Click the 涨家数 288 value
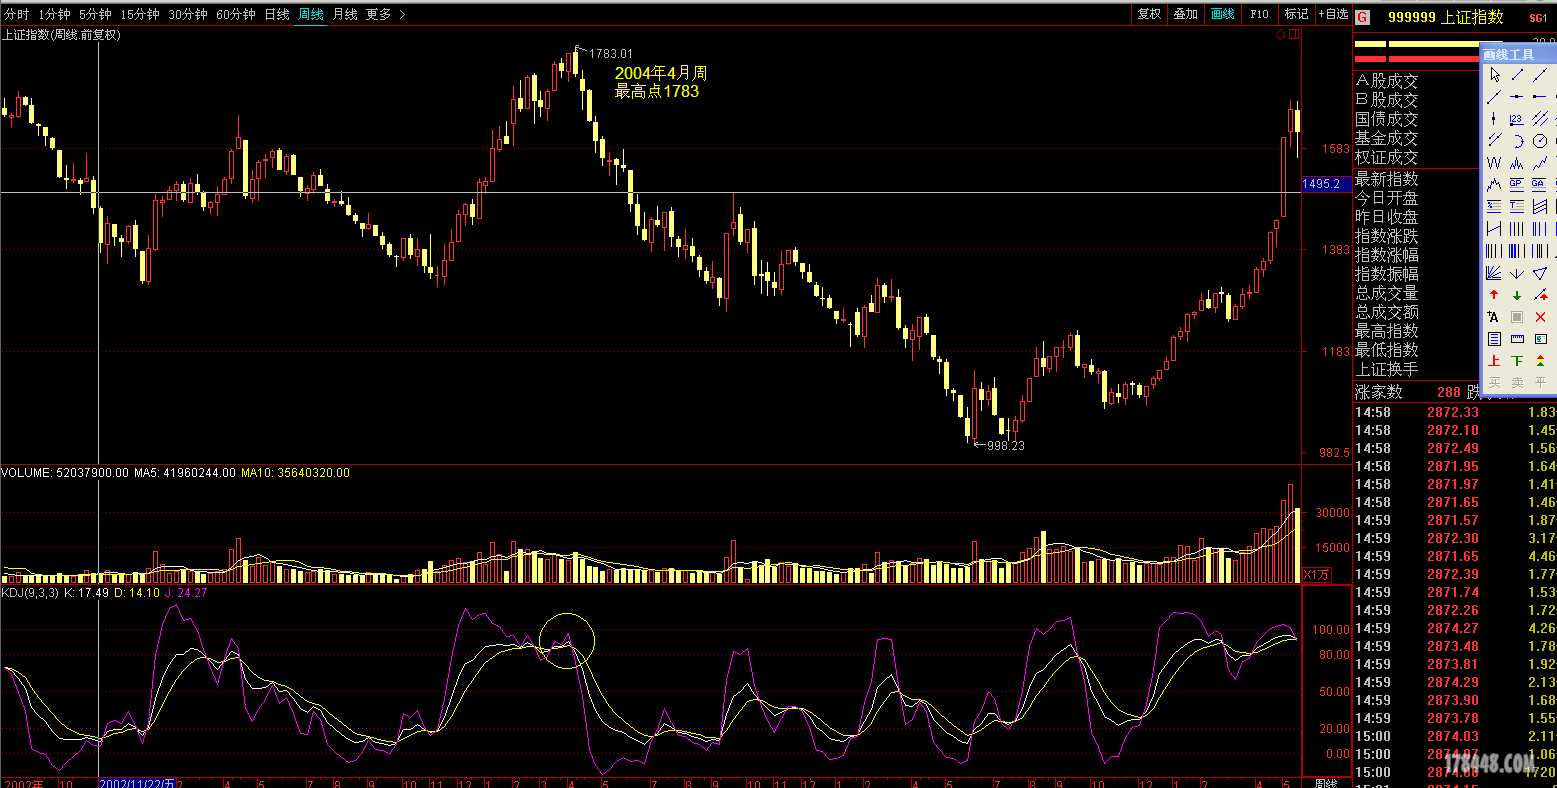Screen dimensions: 1557x788 pyautogui.click(x=1449, y=392)
